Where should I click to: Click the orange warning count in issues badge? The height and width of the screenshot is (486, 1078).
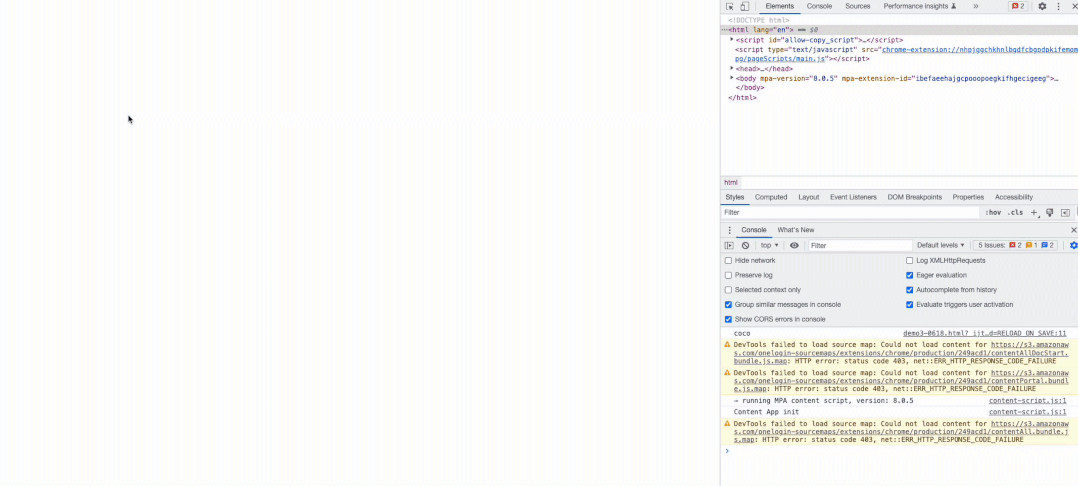(1031, 245)
